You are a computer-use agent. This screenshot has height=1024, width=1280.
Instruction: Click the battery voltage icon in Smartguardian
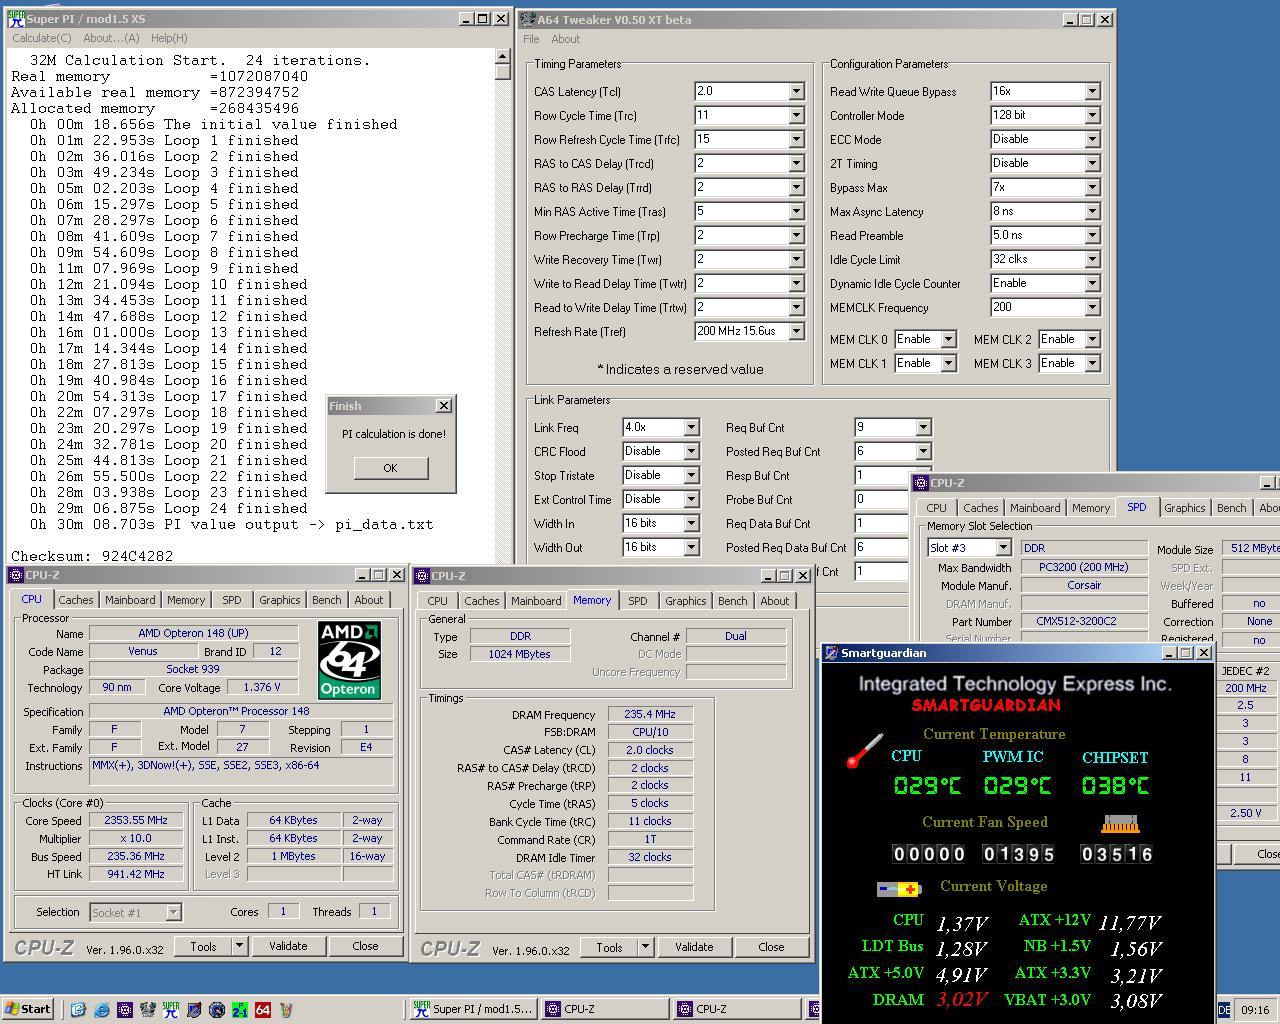pyautogui.click(x=899, y=888)
